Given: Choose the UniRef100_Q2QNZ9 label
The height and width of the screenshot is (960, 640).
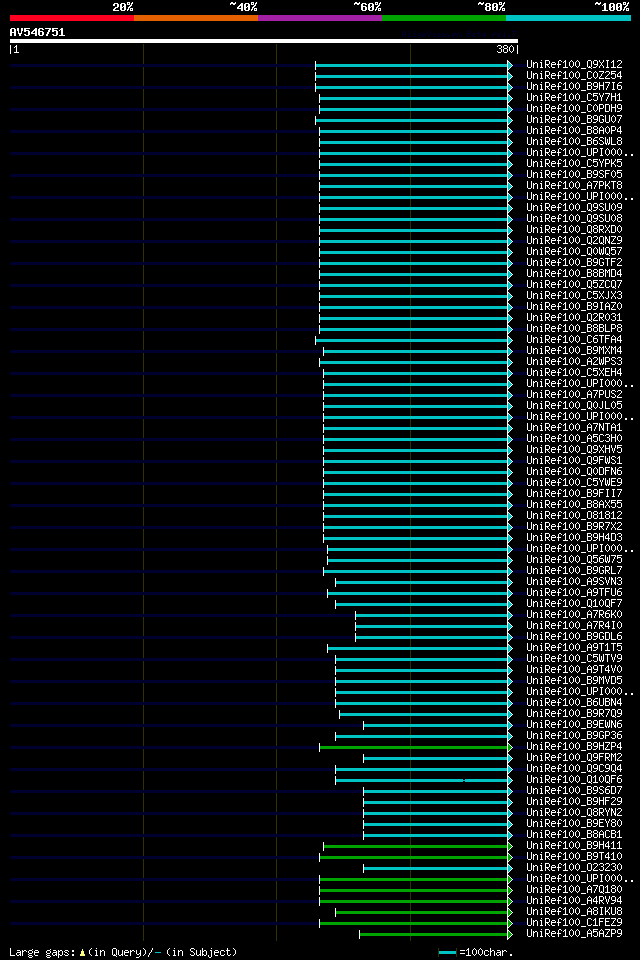Looking at the screenshot, I should click(x=574, y=241).
